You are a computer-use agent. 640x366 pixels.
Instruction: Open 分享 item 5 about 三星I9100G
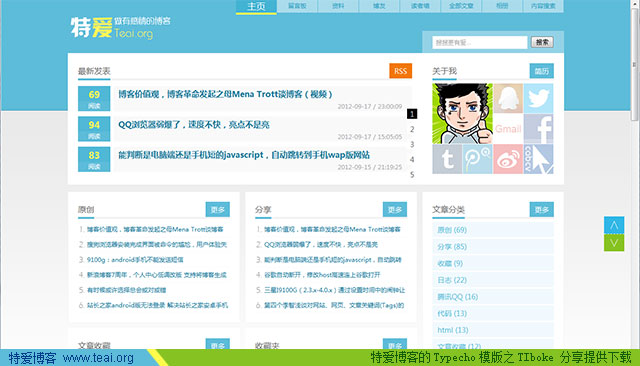point(334,290)
